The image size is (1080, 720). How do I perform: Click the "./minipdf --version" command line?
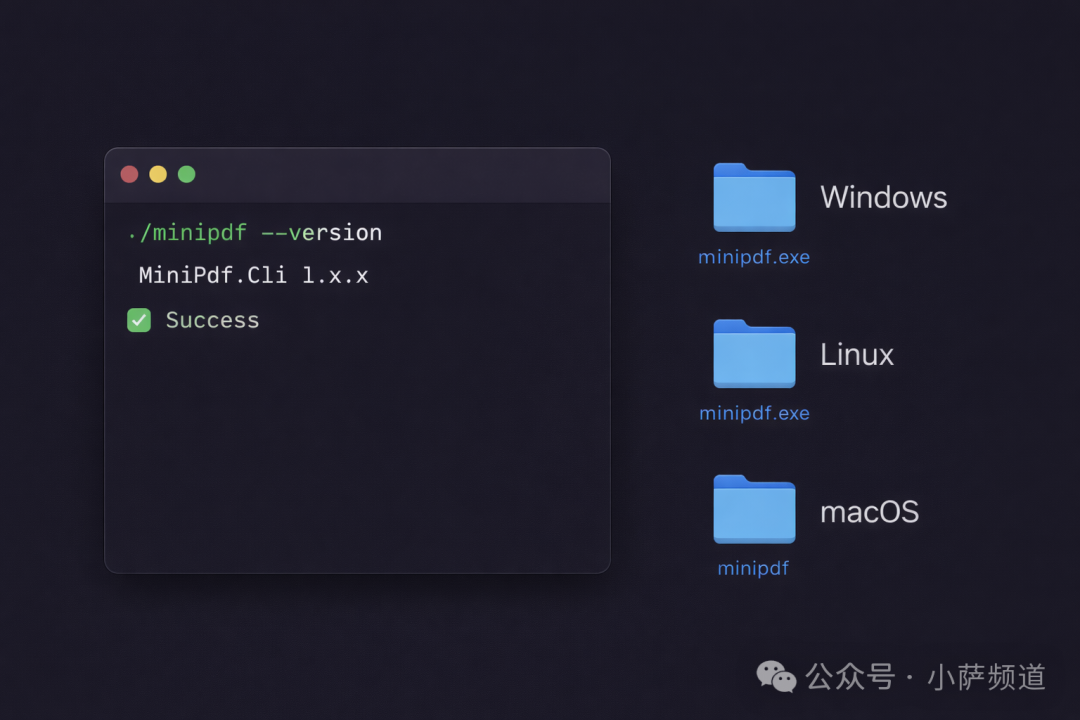click(255, 233)
